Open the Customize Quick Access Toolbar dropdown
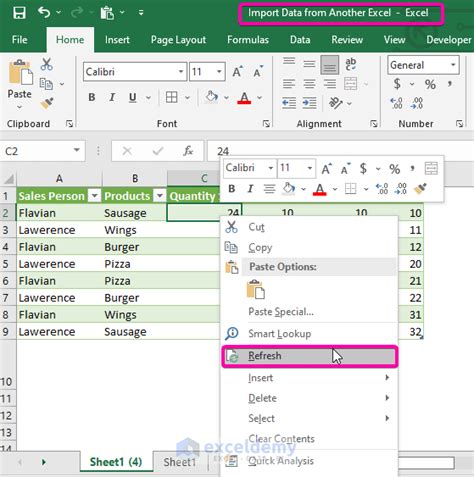The height and width of the screenshot is (477, 474). 141,13
